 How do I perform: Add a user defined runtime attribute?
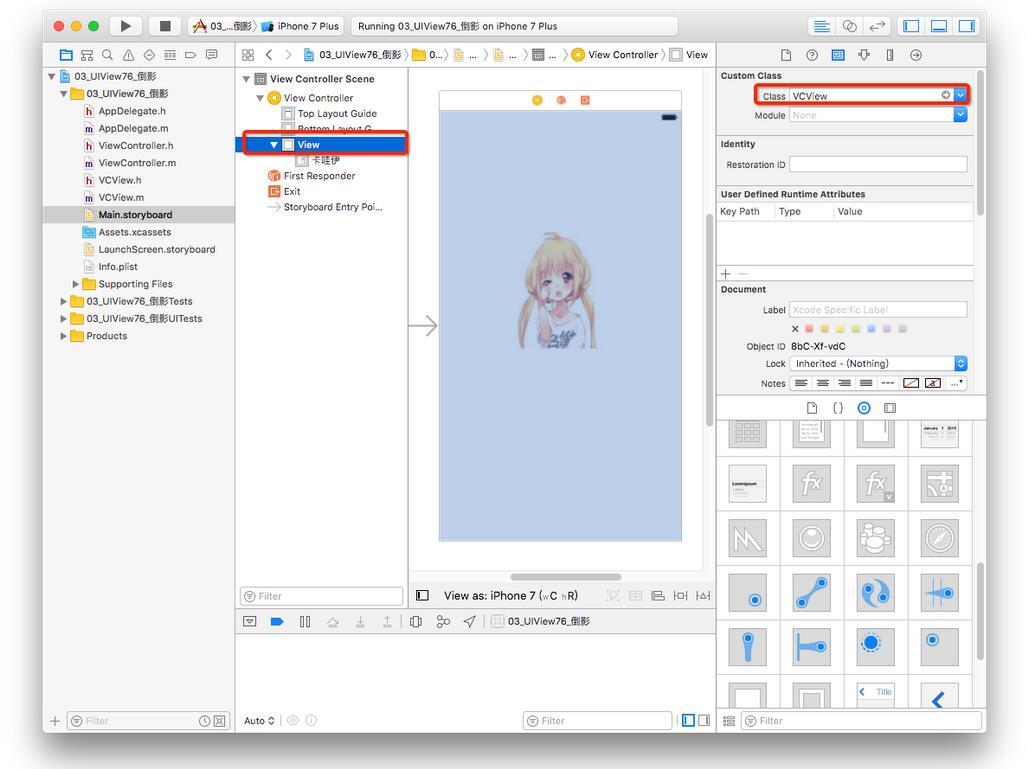726,274
